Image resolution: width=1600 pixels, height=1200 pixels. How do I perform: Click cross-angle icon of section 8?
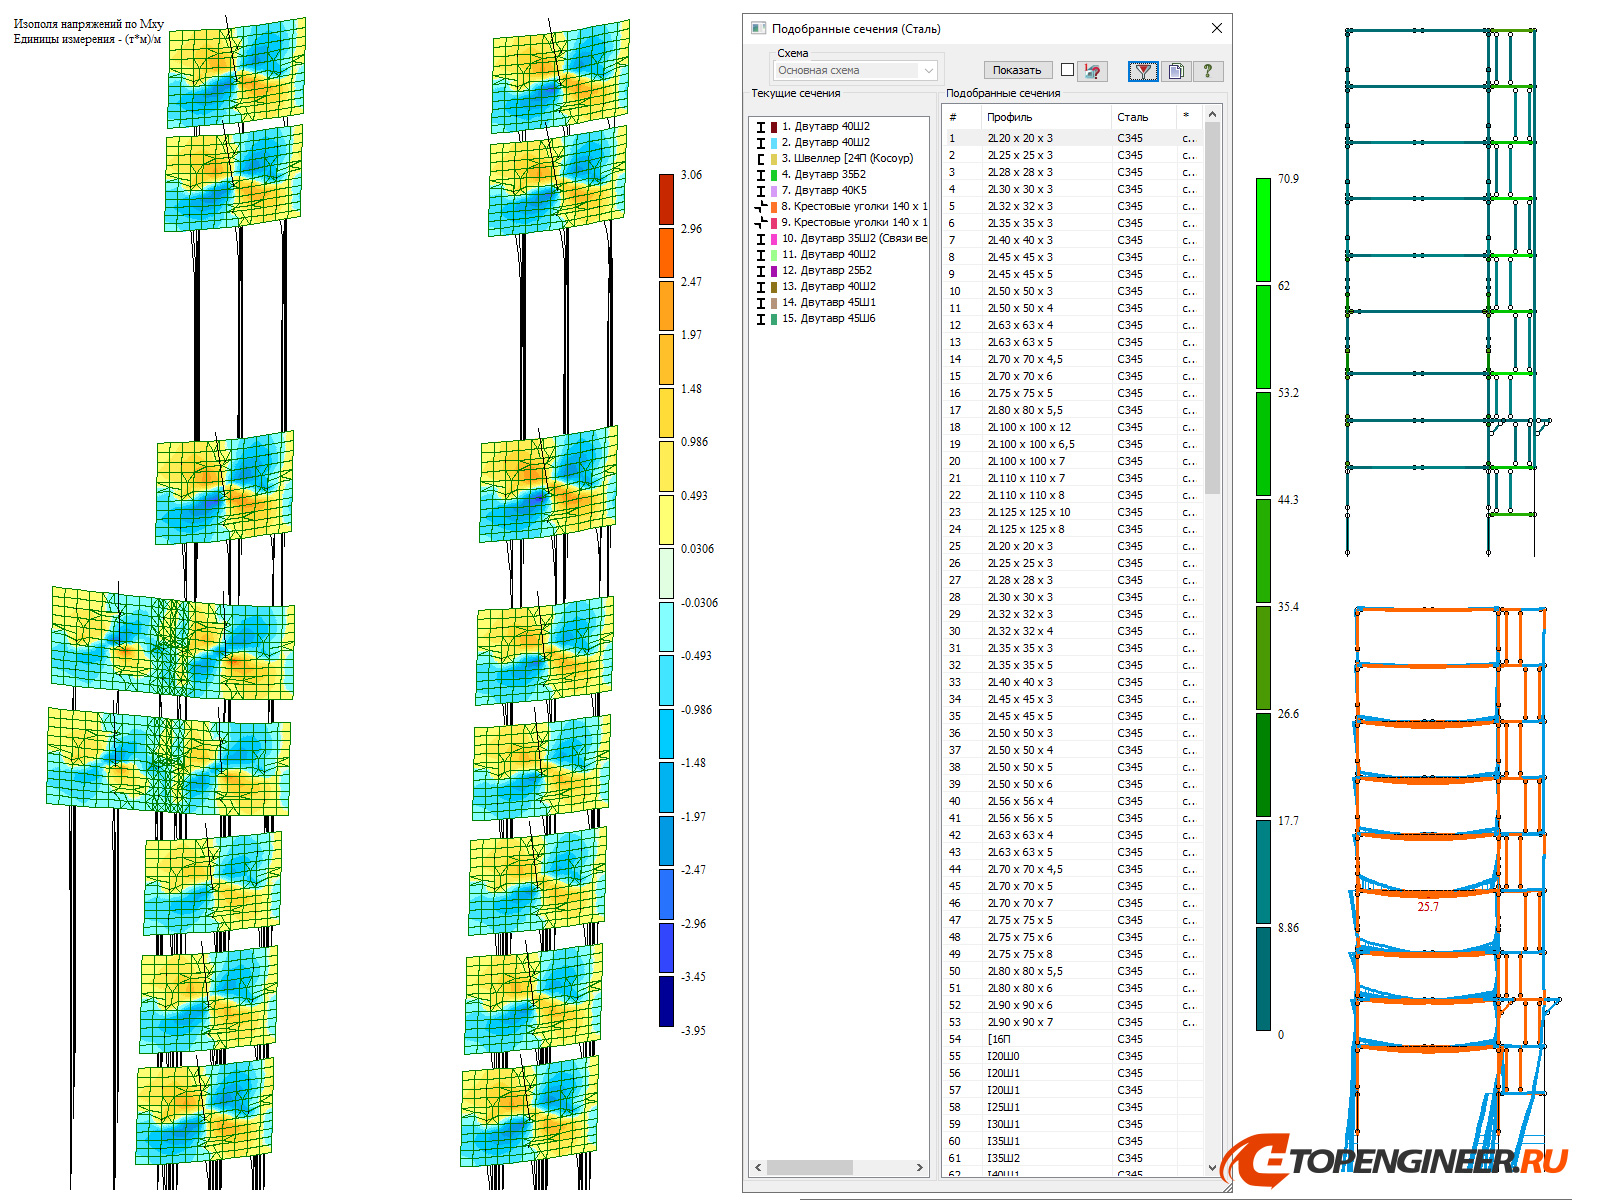coord(761,207)
